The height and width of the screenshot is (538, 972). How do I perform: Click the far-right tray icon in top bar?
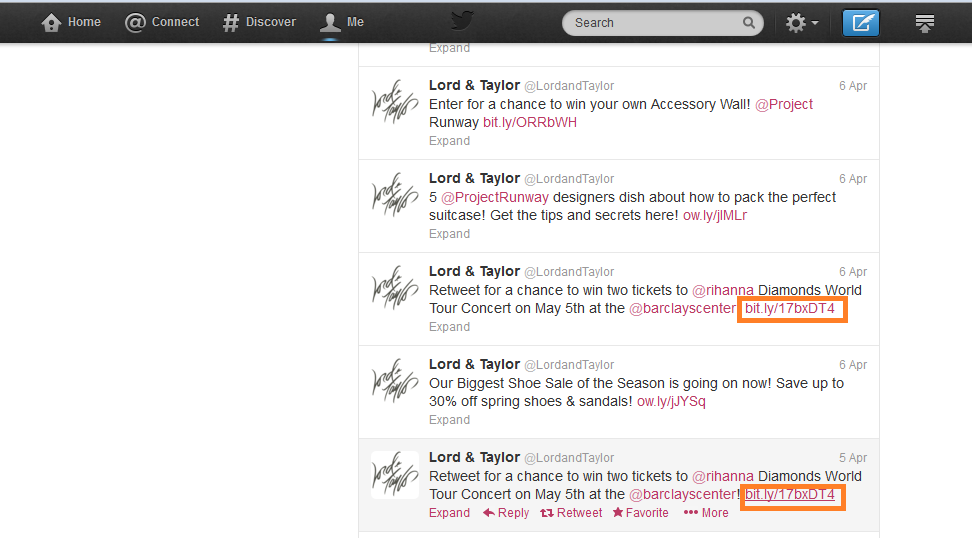pos(924,22)
